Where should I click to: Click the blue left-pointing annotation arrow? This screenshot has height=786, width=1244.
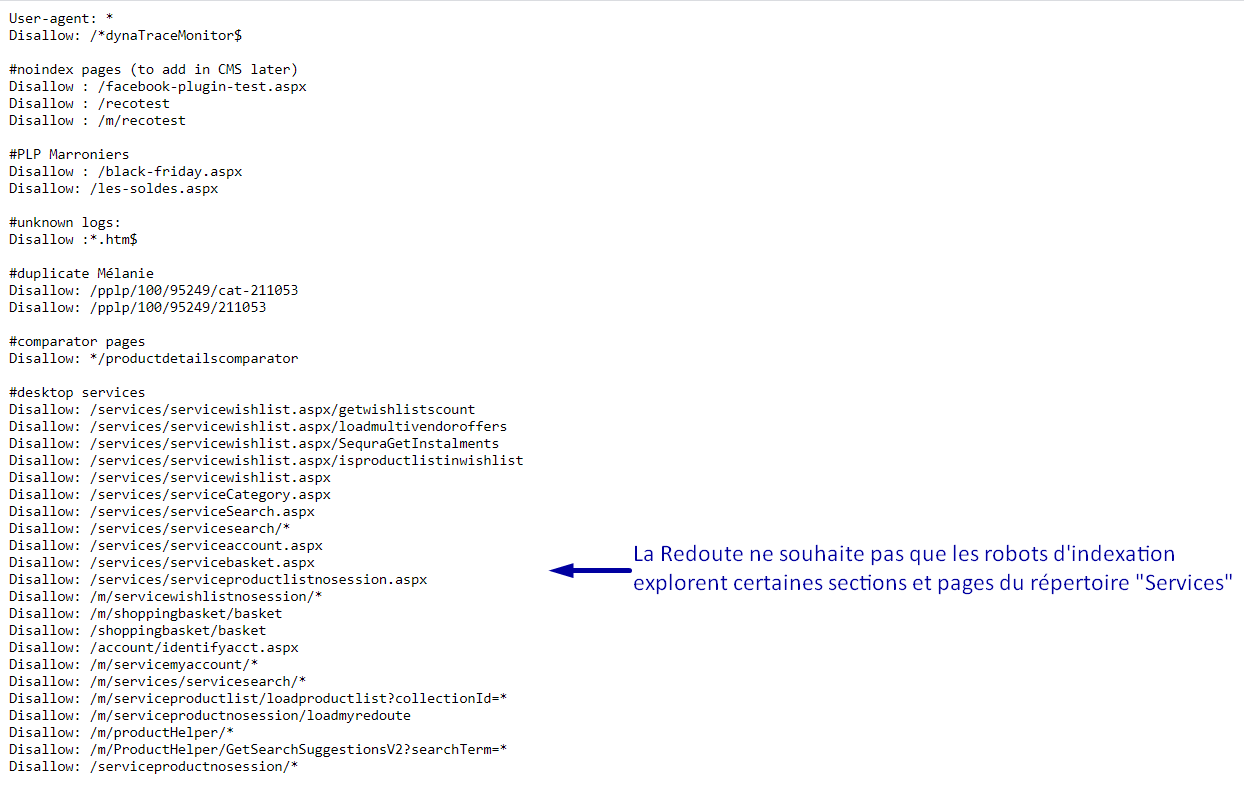pyautogui.click(x=590, y=570)
